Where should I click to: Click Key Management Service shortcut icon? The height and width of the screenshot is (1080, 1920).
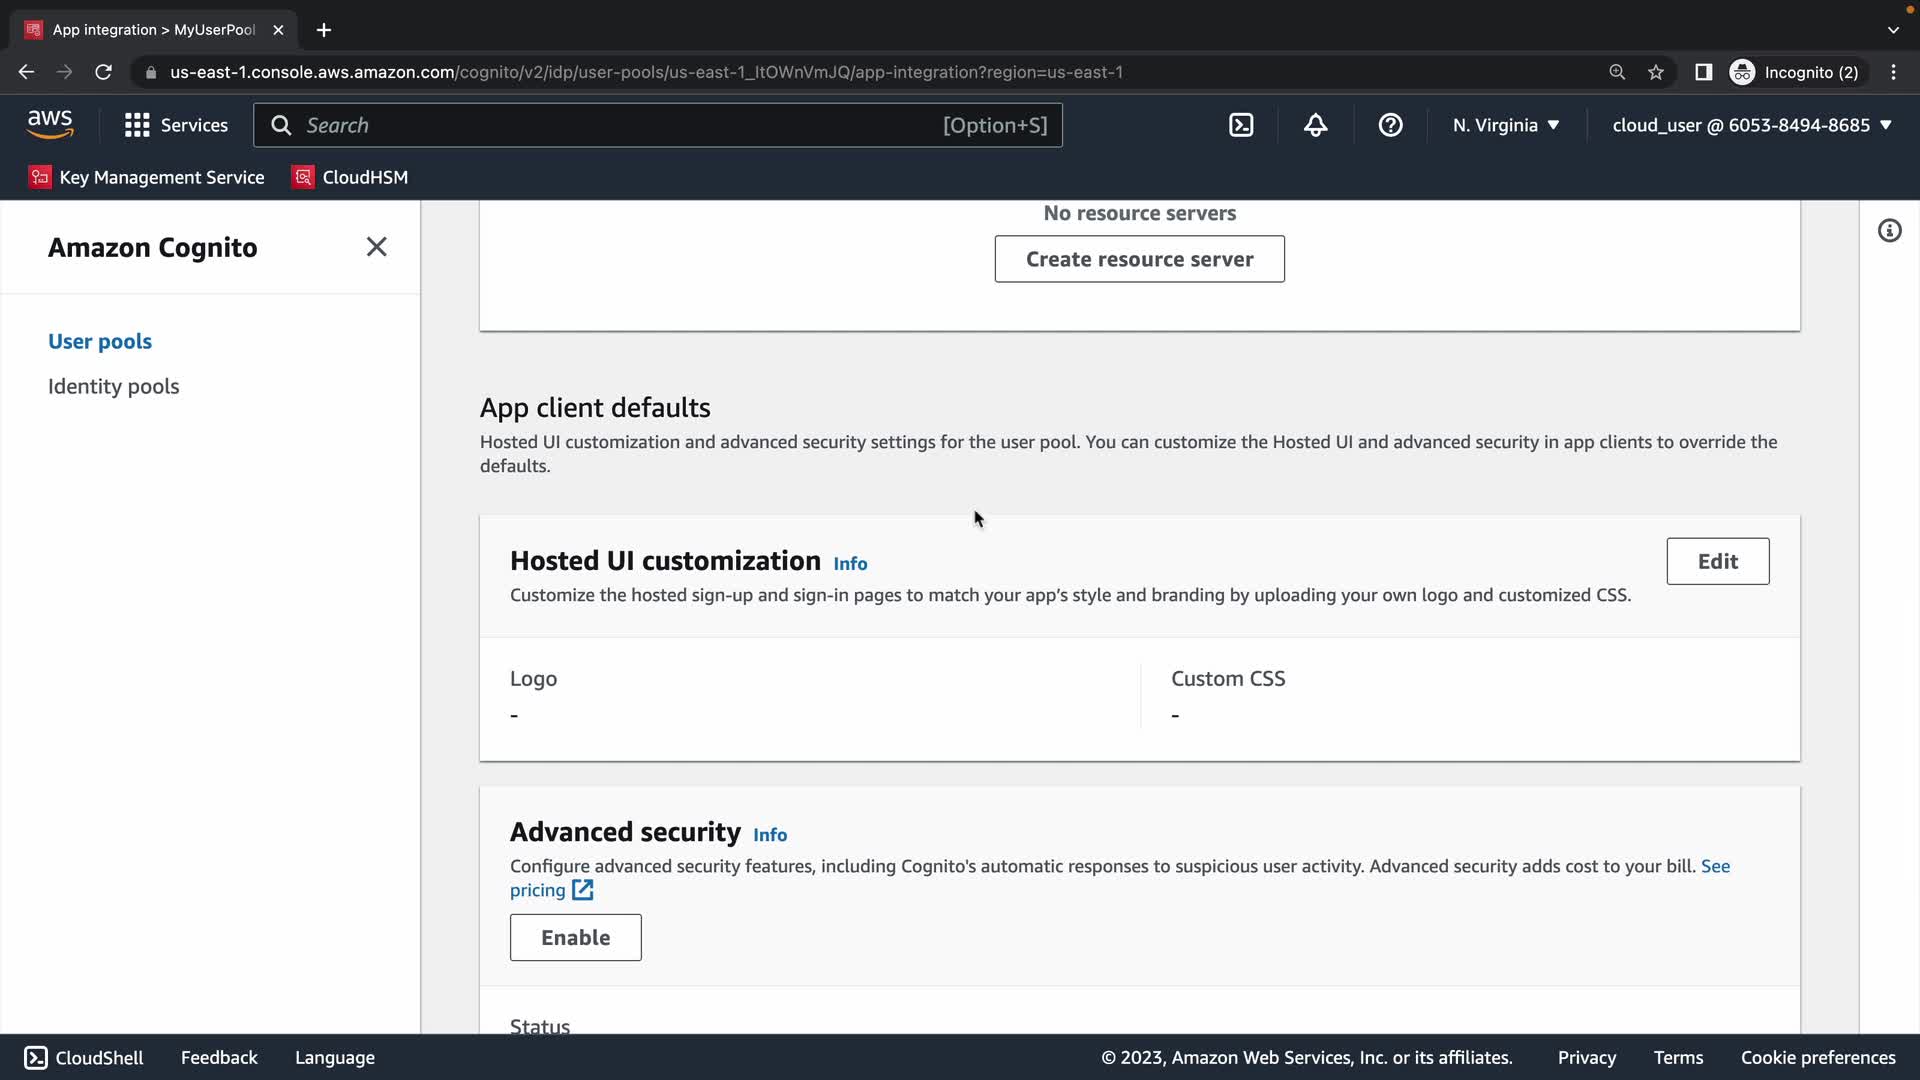tap(40, 177)
